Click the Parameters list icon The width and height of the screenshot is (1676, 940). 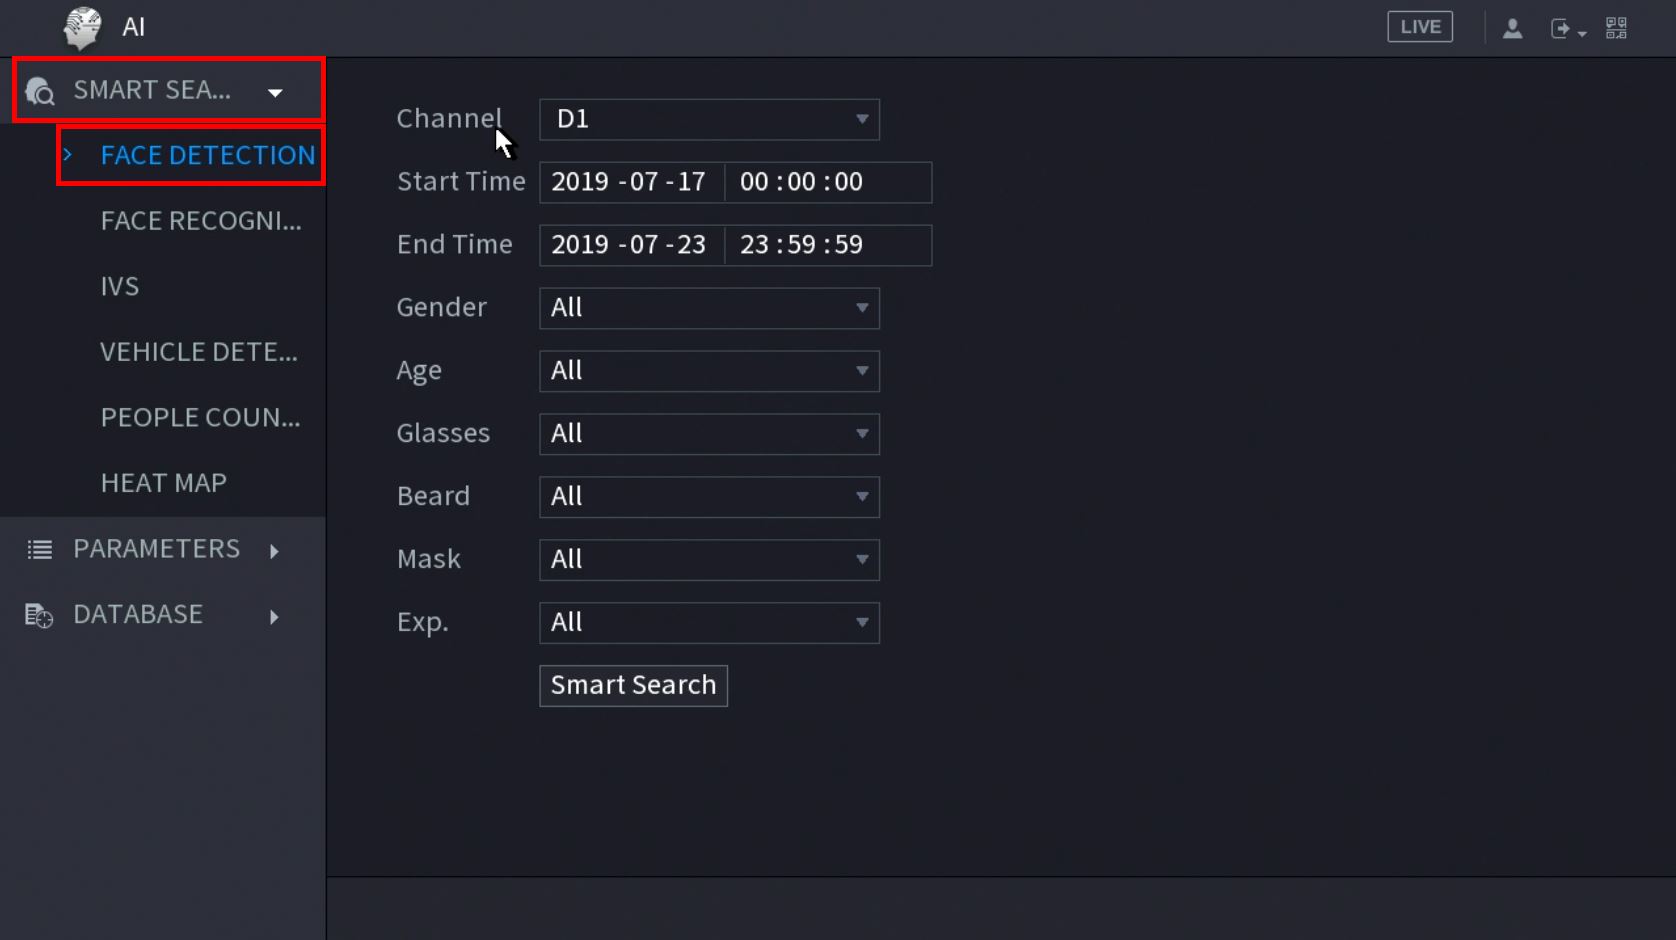pyautogui.click(x=40, y=549)
